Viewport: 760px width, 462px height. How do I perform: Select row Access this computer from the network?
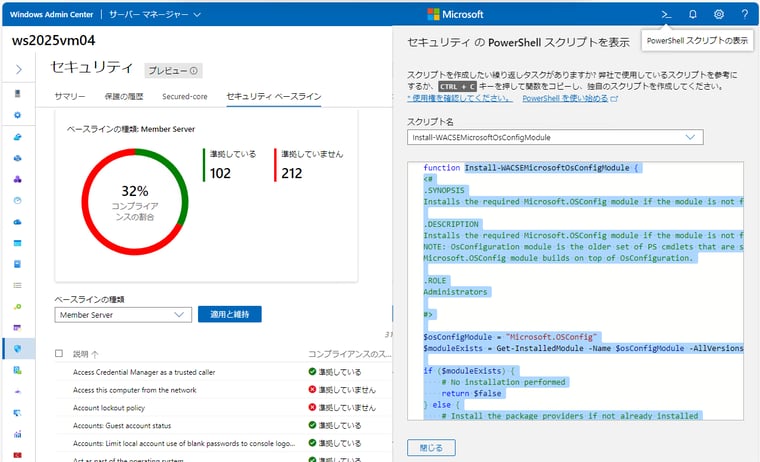pyautogui.click(x=223, y=390)
